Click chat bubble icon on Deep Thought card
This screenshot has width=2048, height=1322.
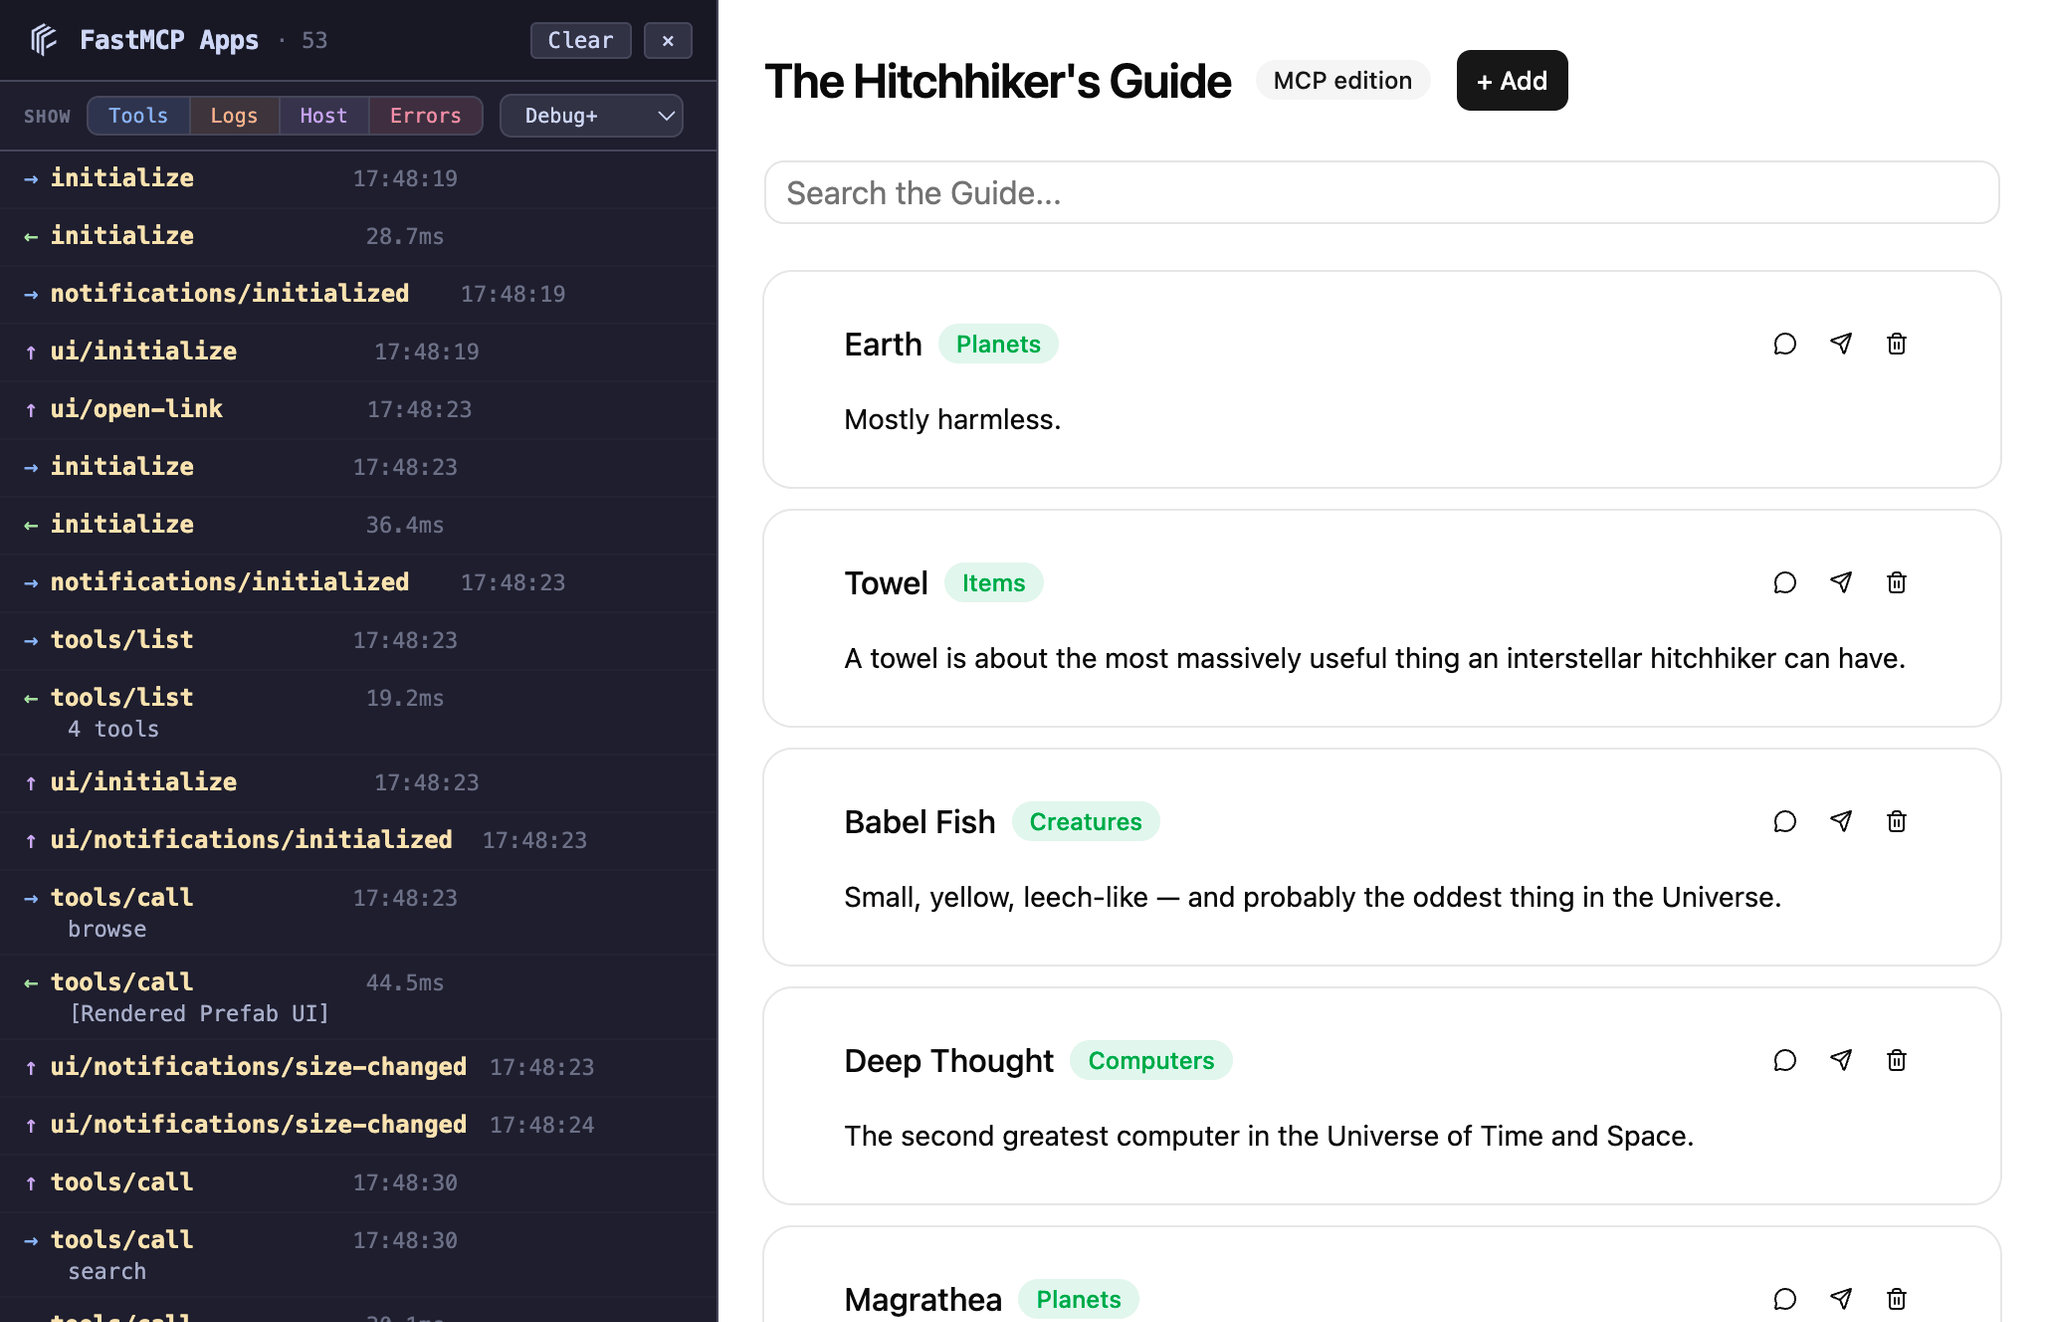1784,1060
